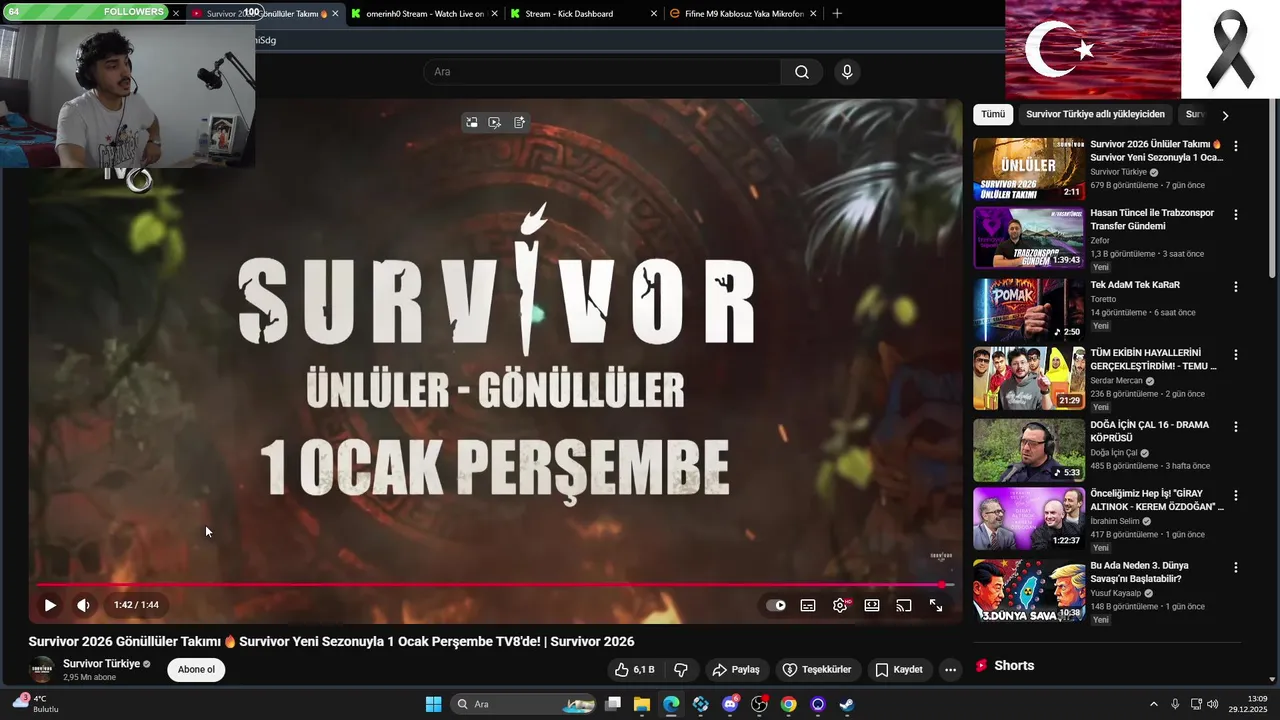Cast video with Play on TV icon
The image size is (1280, 720).
[904, 605]
